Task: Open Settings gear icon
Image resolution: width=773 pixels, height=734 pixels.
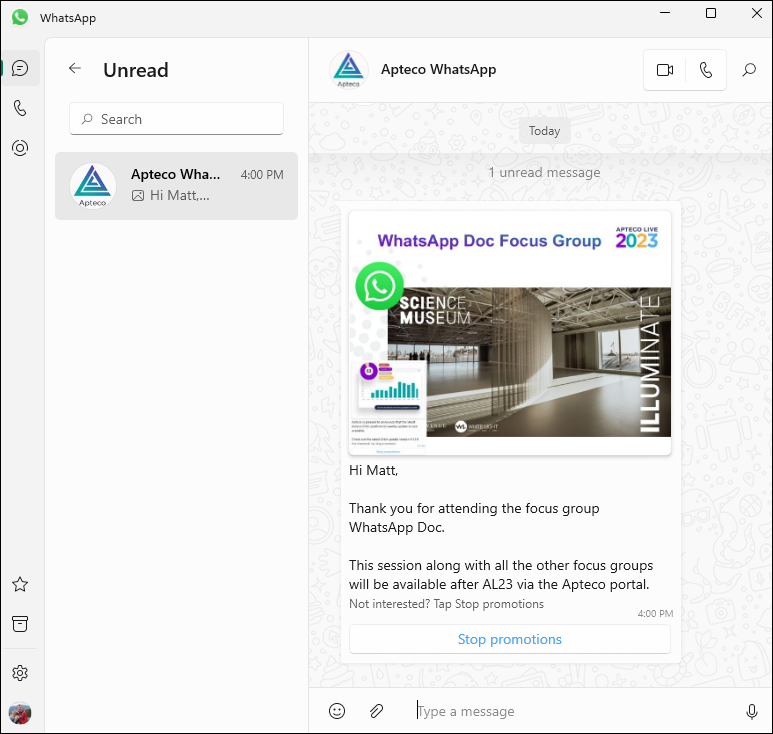Action: pyautogui.click(x=20, y=673)
